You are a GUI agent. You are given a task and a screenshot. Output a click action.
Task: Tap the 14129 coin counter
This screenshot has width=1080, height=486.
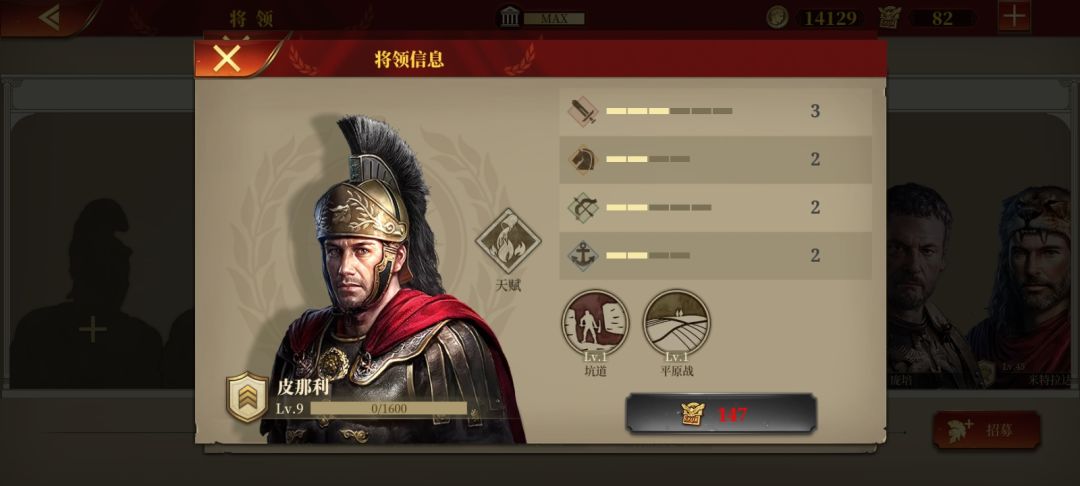[x=815, y=18]
